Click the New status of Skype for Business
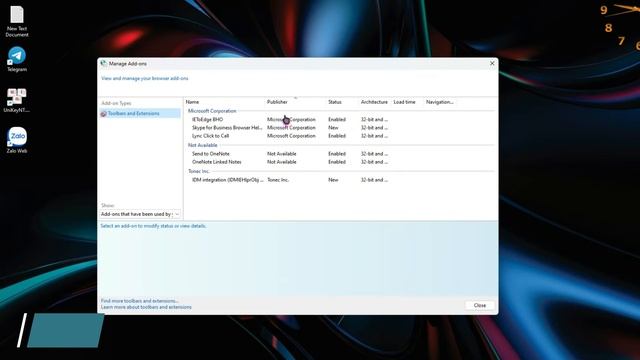Image resolution: width=640 pixels, height=360 pixels. pos(333,128)
